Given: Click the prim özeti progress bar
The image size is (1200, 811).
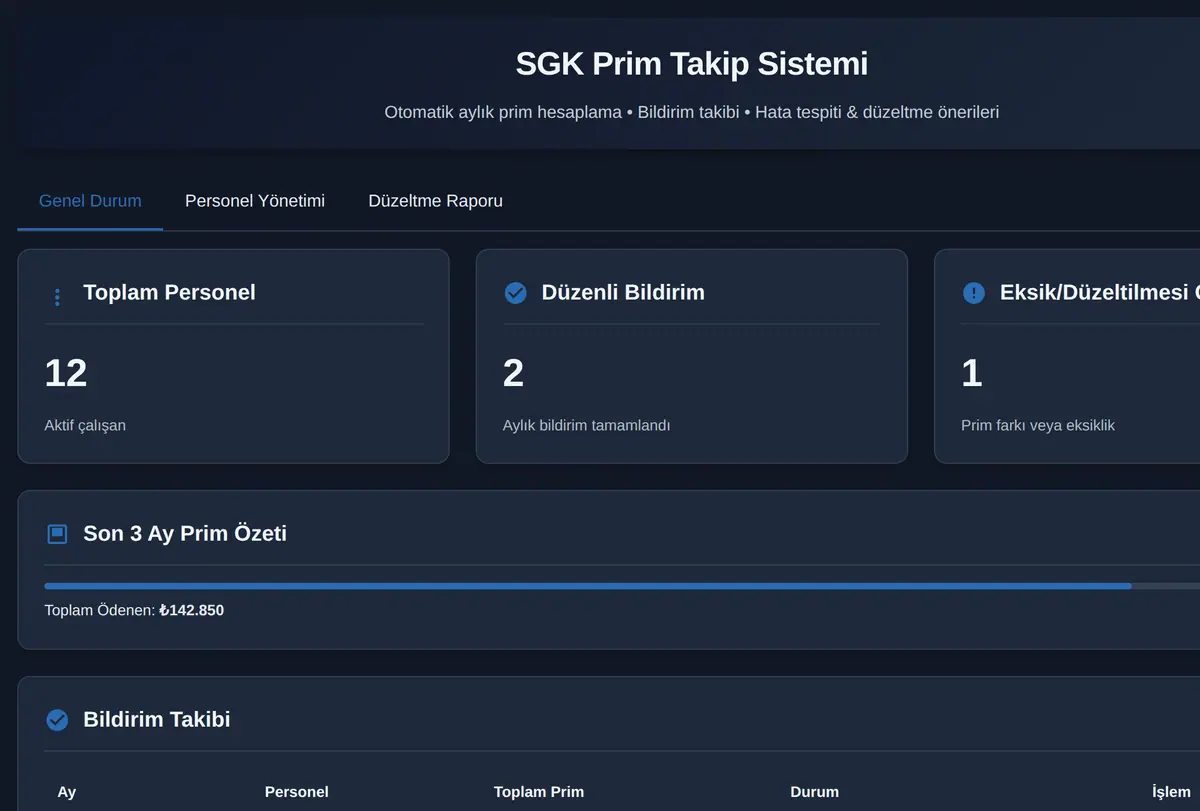Looking at the screenshot, I should [622, 586].
